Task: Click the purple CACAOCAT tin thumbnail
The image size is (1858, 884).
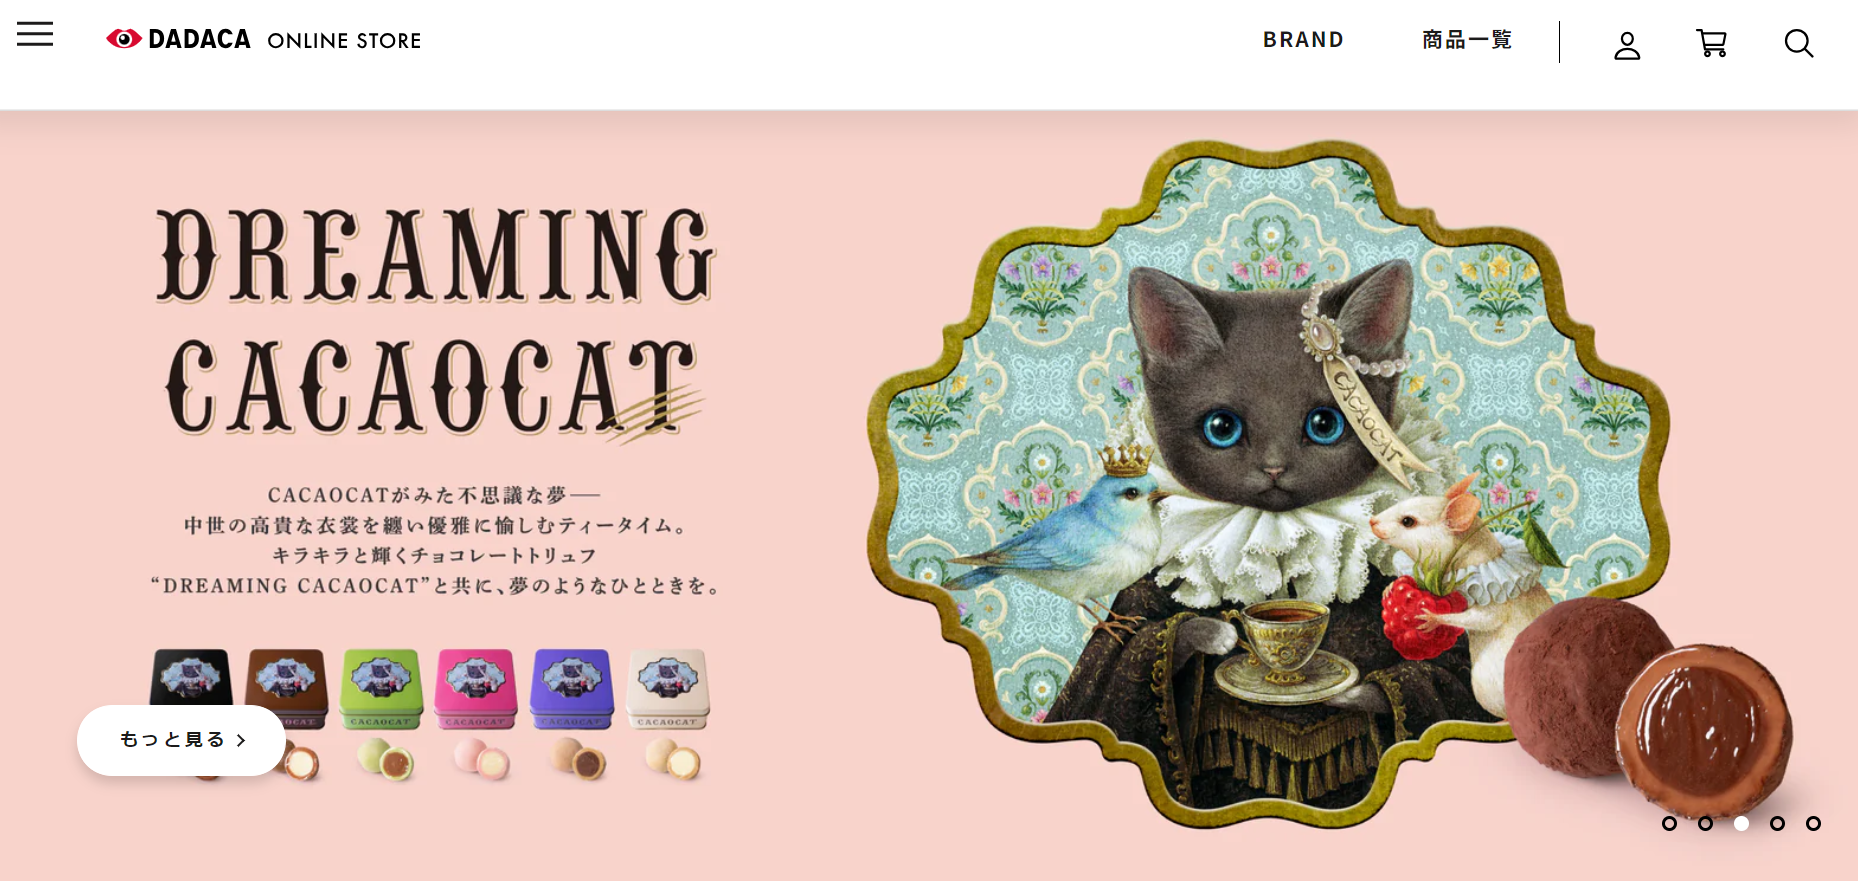Action: click(x=572, y=689)
